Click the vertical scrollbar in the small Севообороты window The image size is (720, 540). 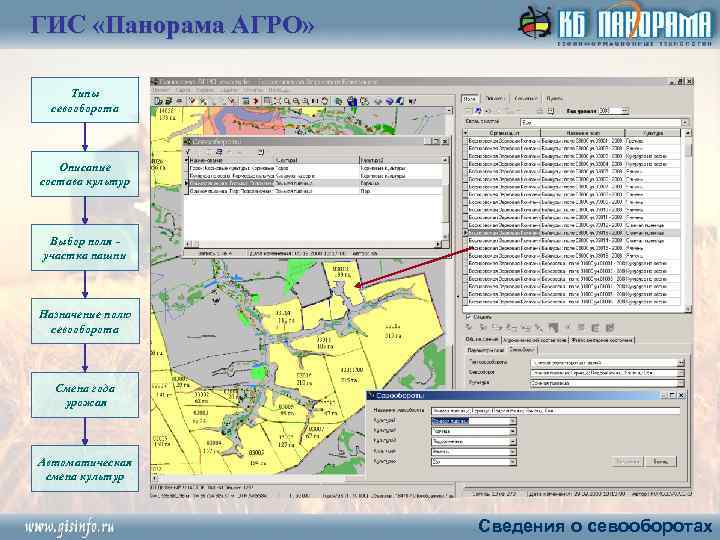pos(444,200)
